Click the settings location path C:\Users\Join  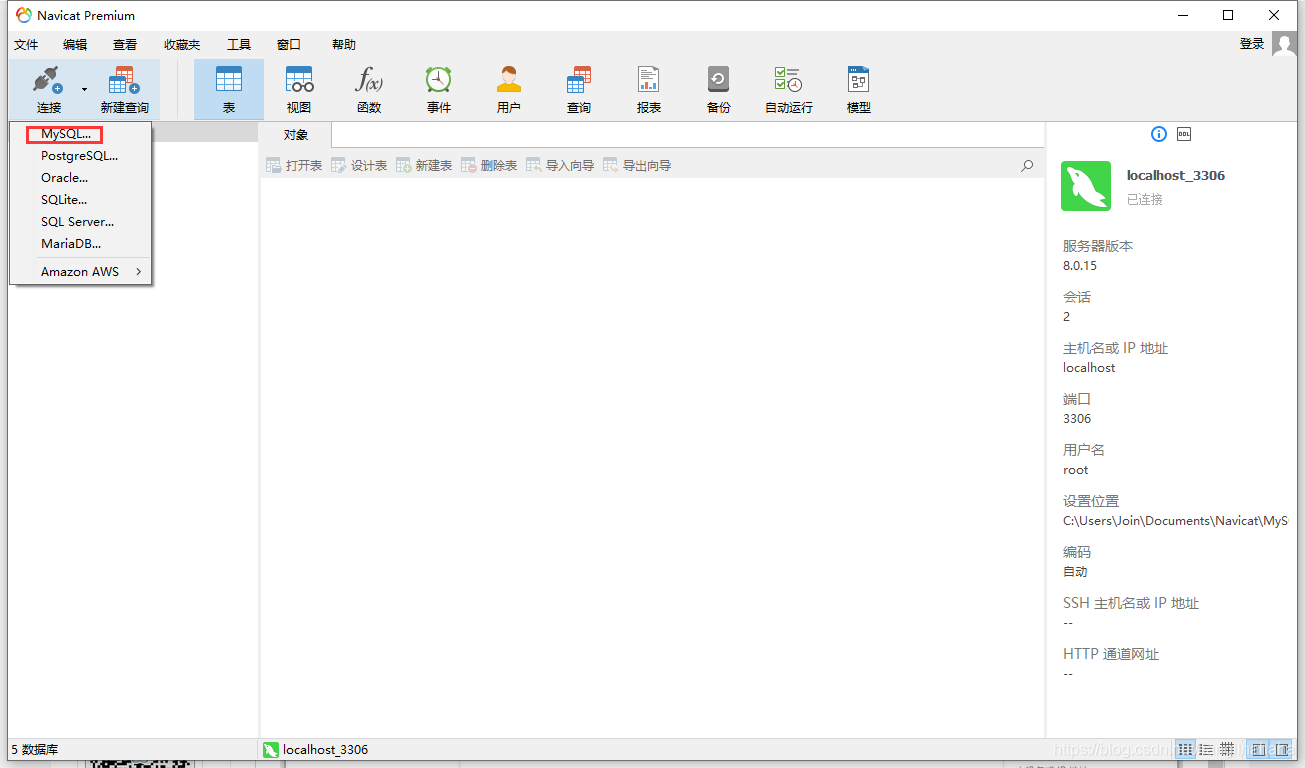[1176, 521]
